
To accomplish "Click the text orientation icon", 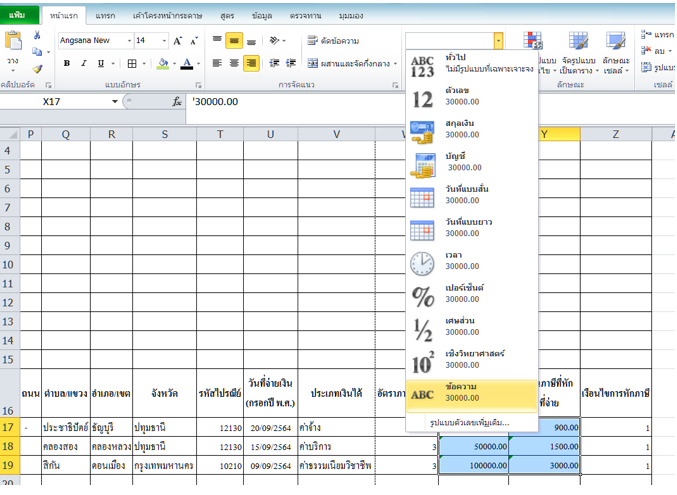I will pyautogui.click(x=274, y=41).
